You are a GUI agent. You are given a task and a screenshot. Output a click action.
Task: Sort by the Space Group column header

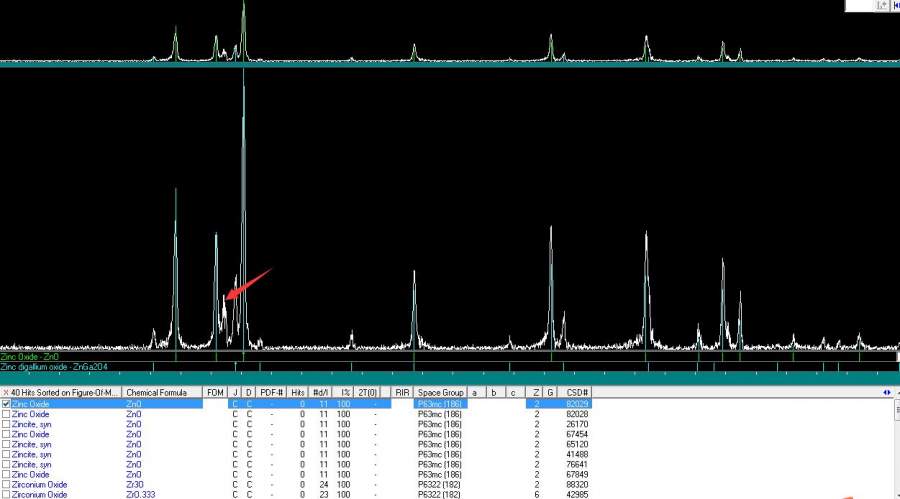click(440, 393)
